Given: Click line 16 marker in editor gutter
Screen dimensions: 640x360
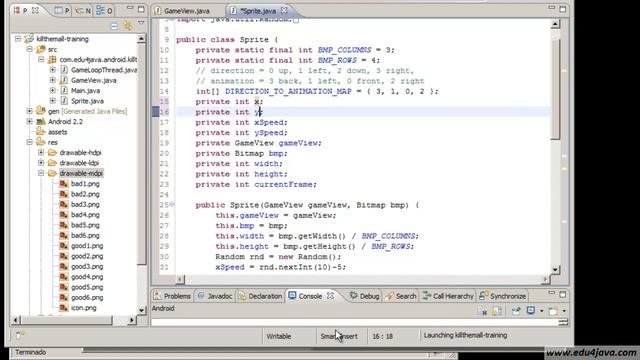Looking at the screenshot, I should pyautogui.click(x=156, y=111).
